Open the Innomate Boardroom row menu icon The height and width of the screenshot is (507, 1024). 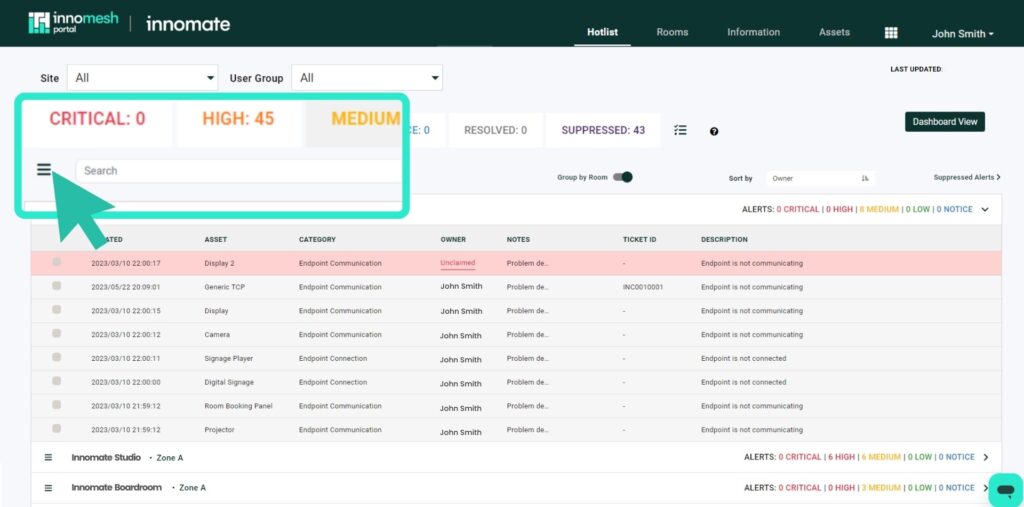click(48, 488)
